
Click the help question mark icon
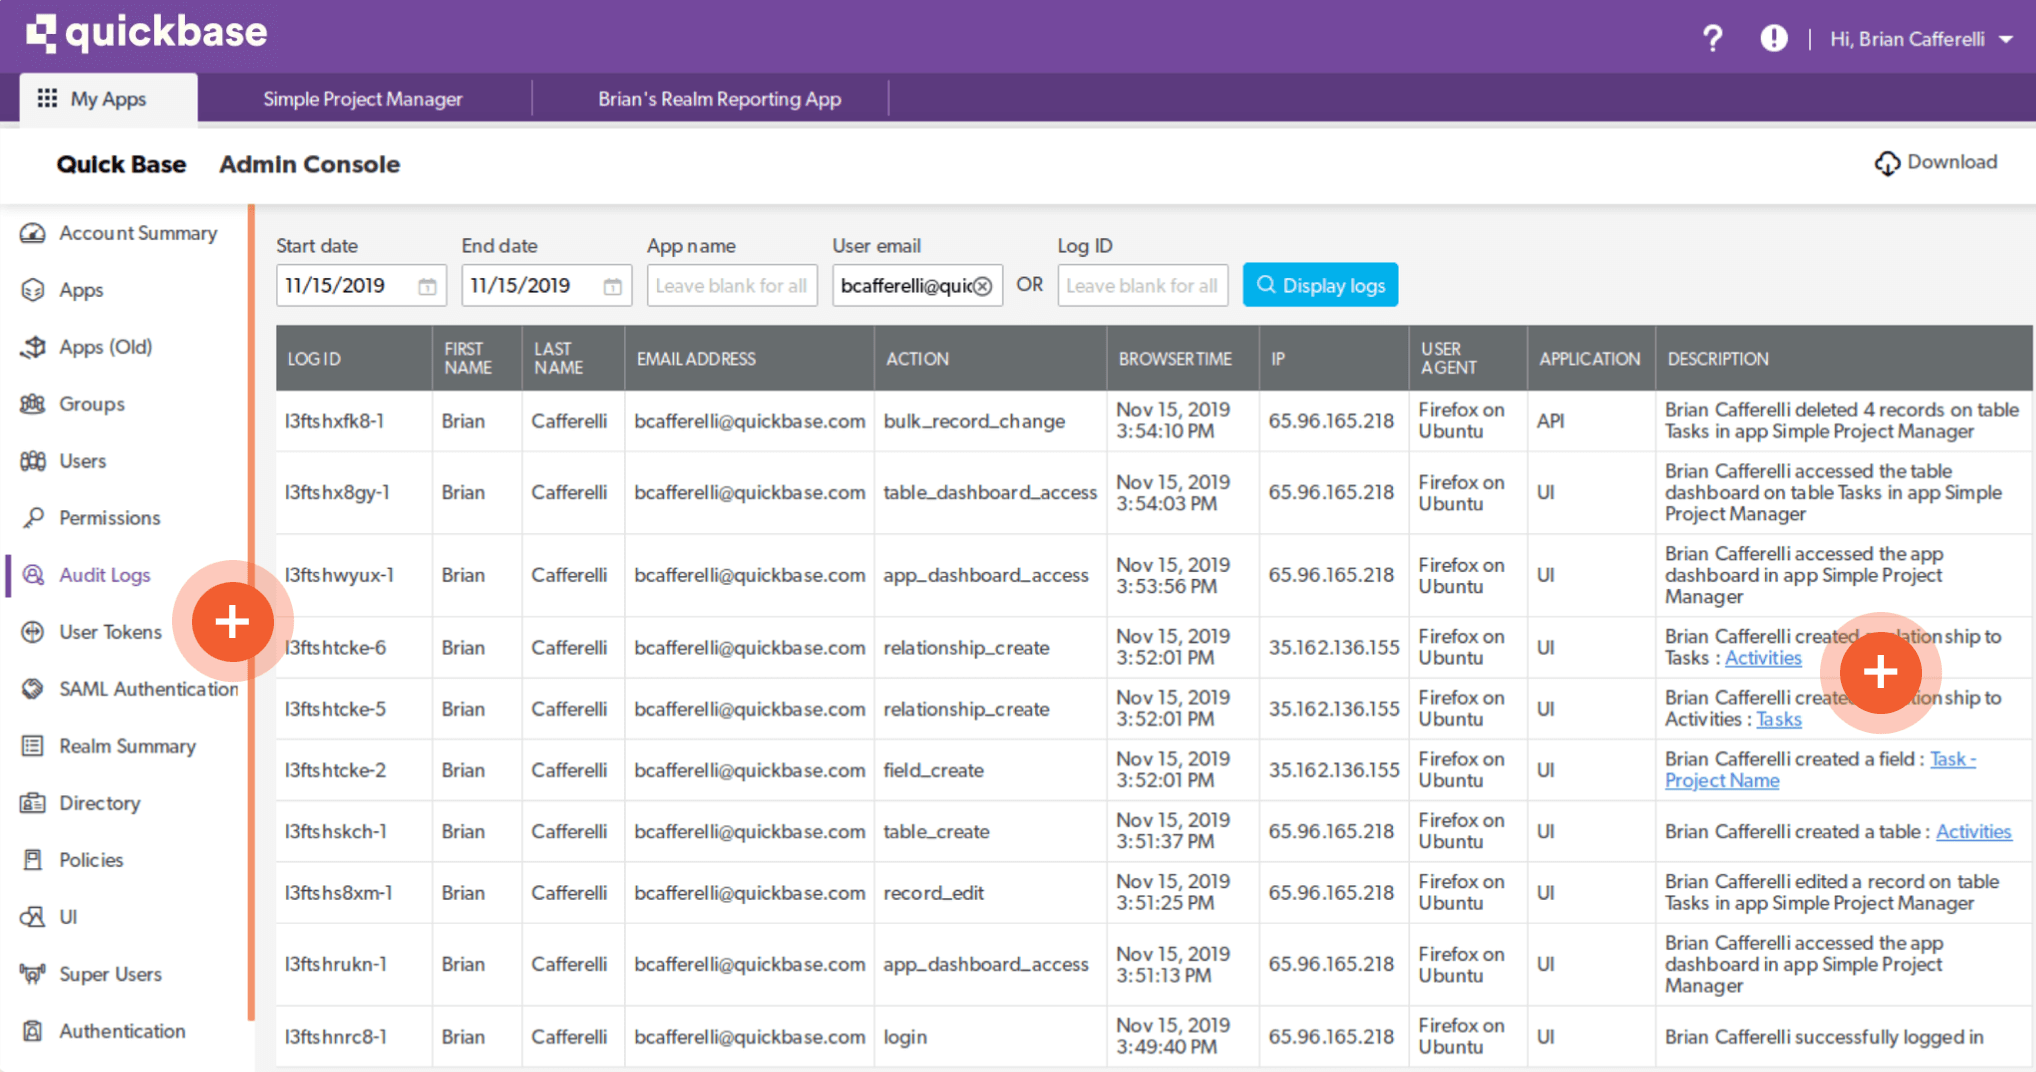[1712, 39]
